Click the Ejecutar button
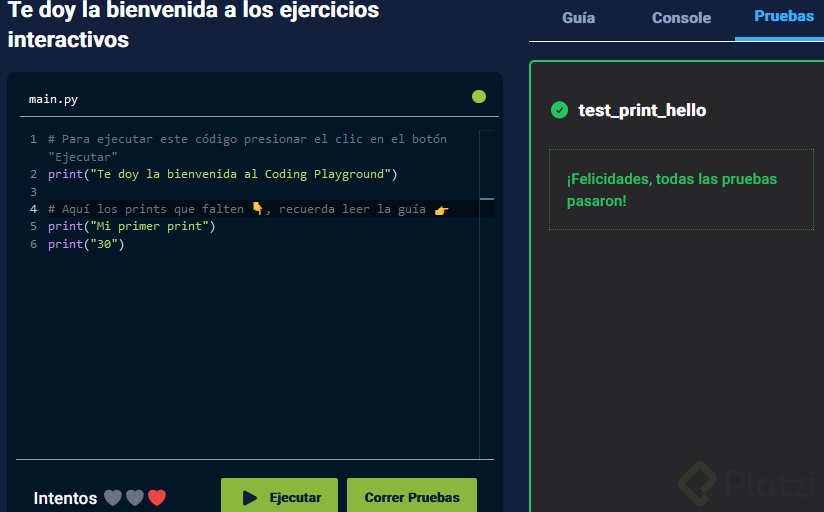The height and width of the screenshot is (512, 824). [280, 496]
